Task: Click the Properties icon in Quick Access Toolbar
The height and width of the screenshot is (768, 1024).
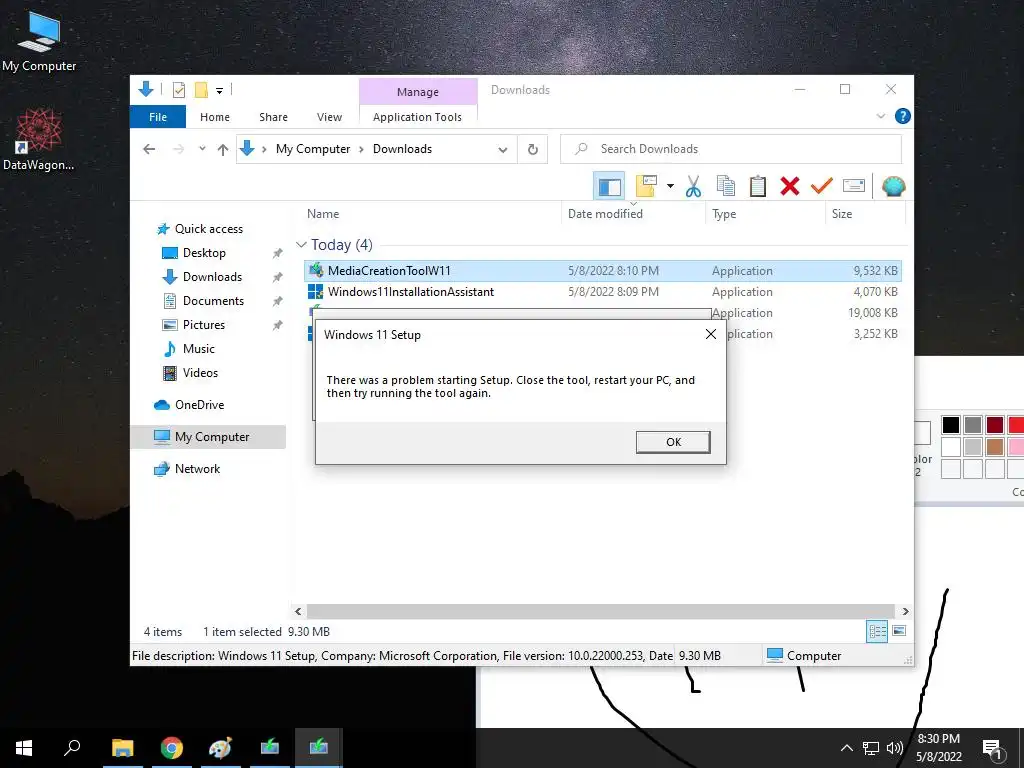Action: pos(178,90)
